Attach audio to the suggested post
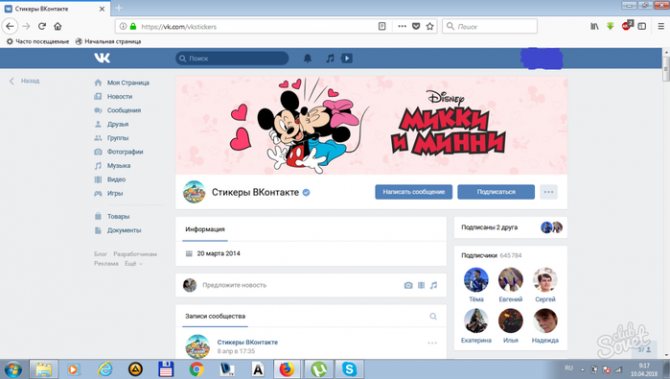This screenshot has height=379, width=670. click(434, 285)
